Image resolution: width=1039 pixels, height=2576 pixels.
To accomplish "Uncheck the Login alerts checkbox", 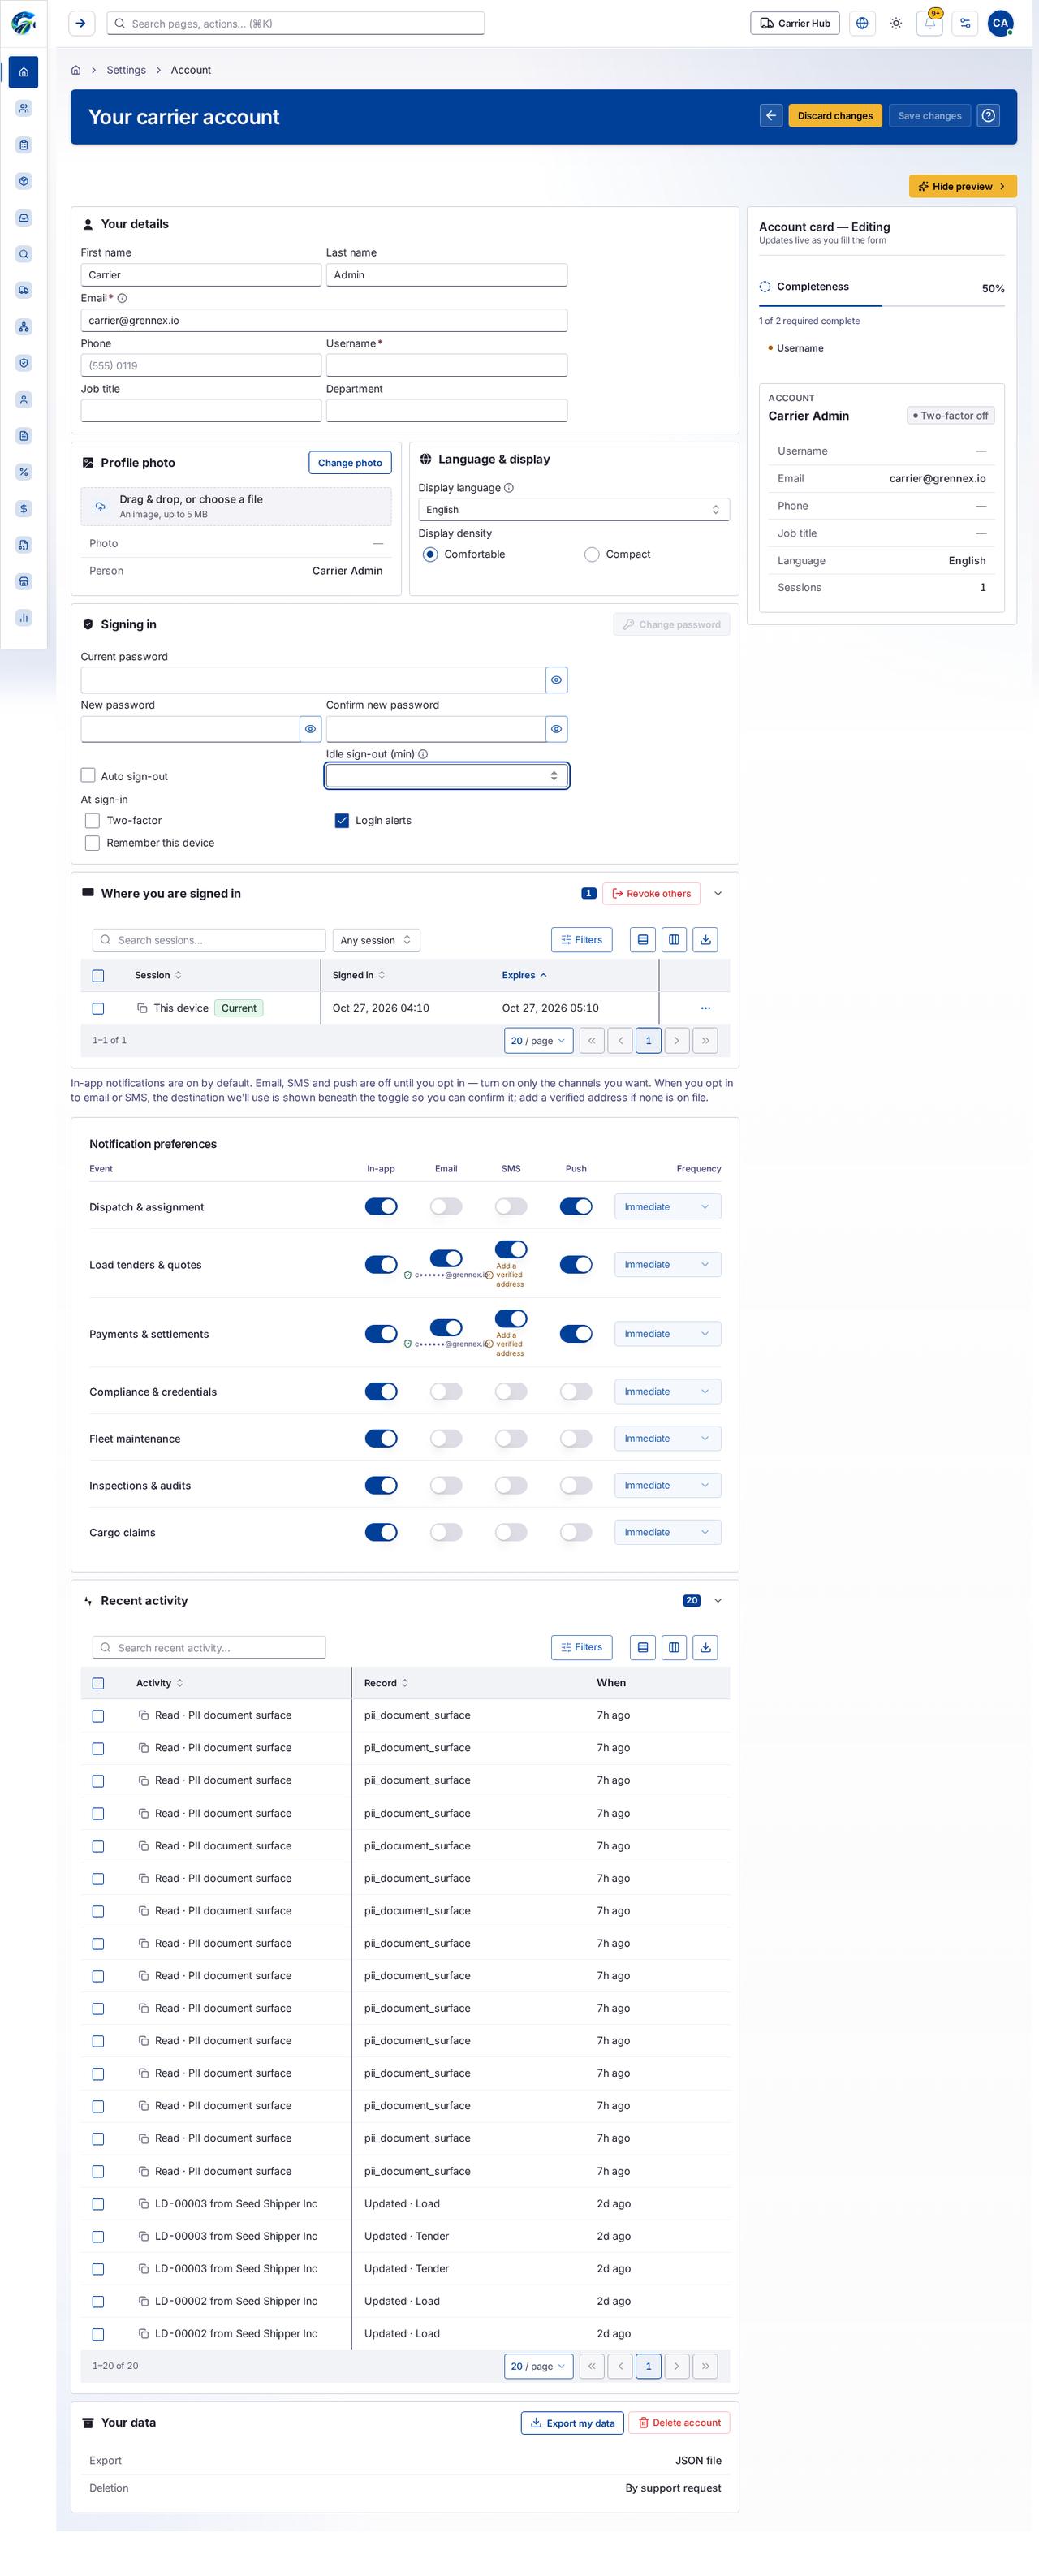I will [342, 821].
